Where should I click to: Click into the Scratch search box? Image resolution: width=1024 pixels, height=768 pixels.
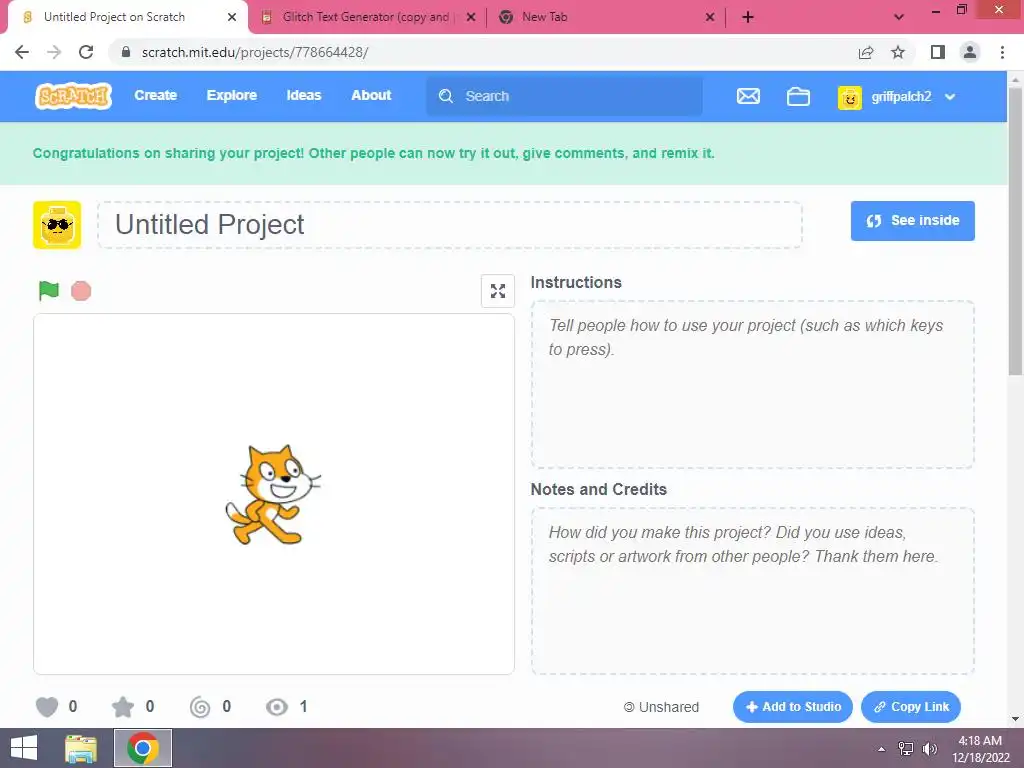(x=565, y=96)
